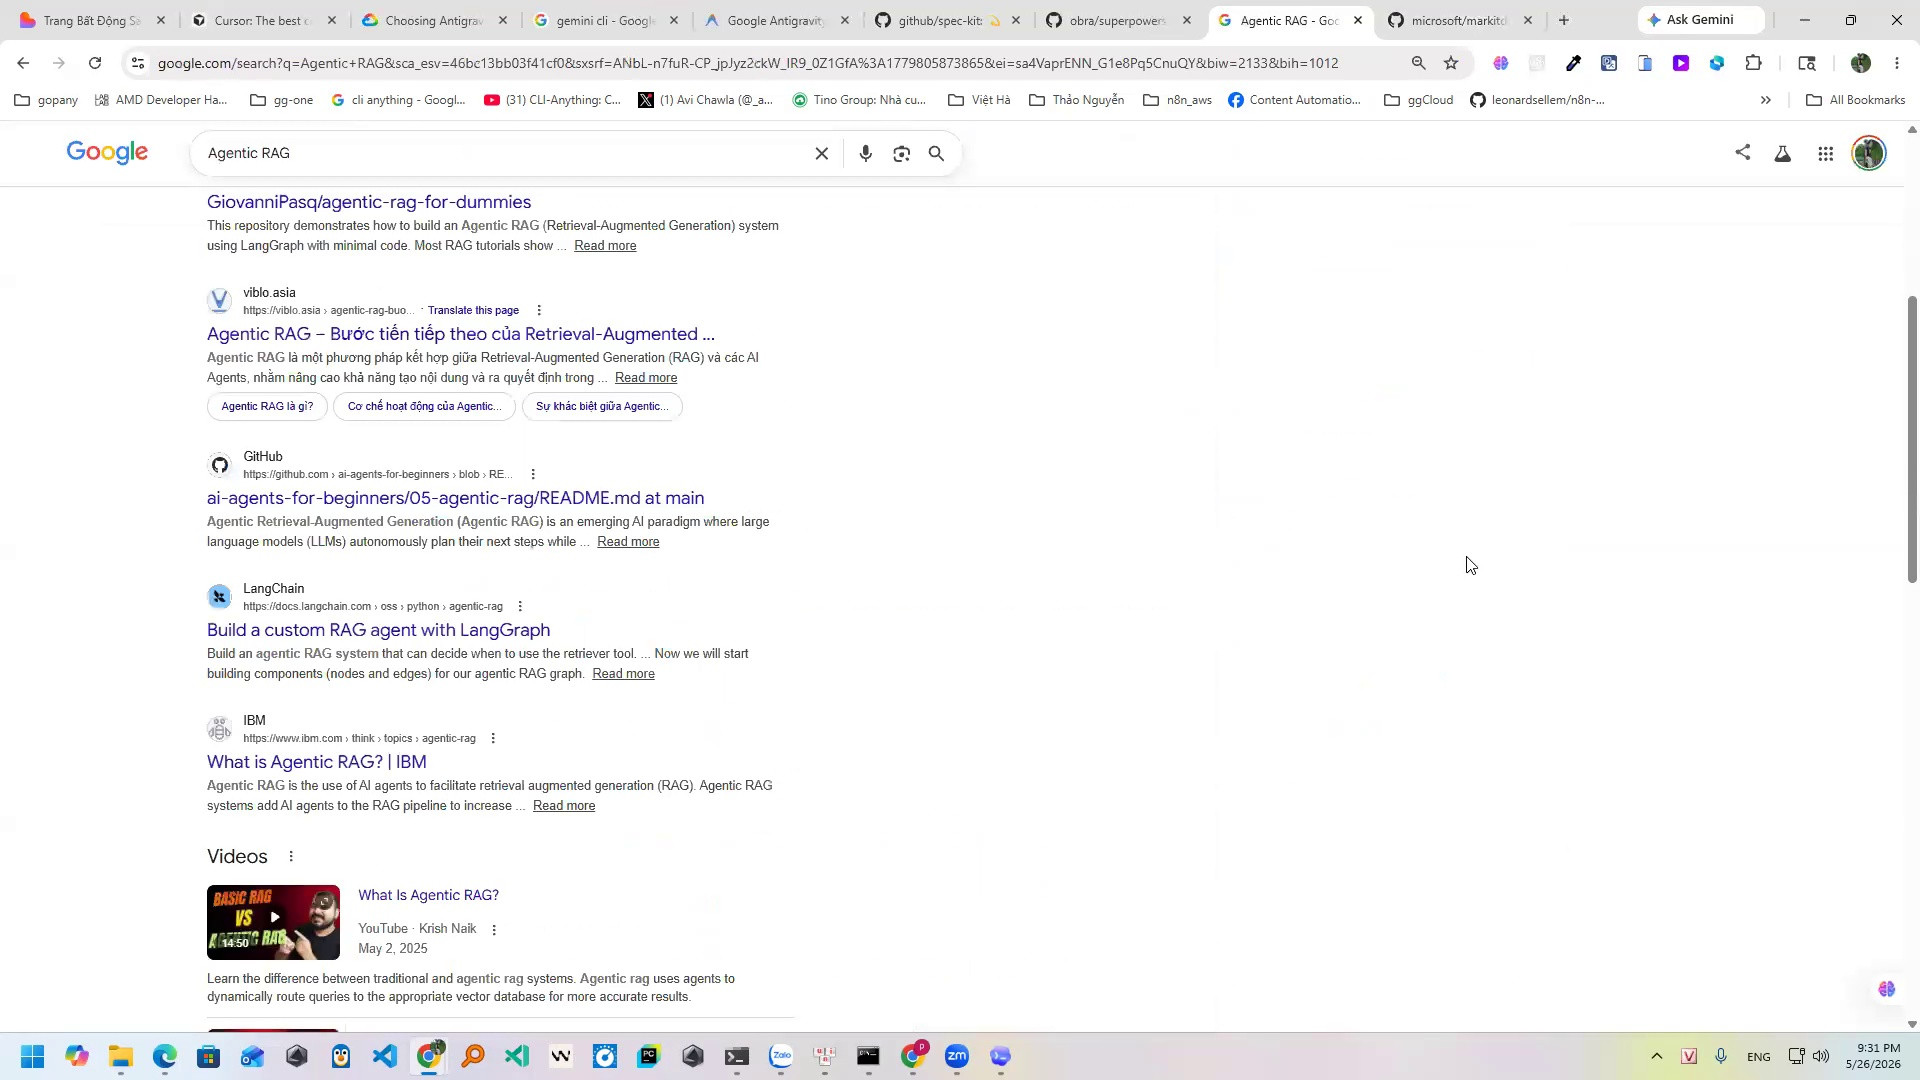Open options for the LangChain result
The image size is (1920, 1080).
point(520,606)
